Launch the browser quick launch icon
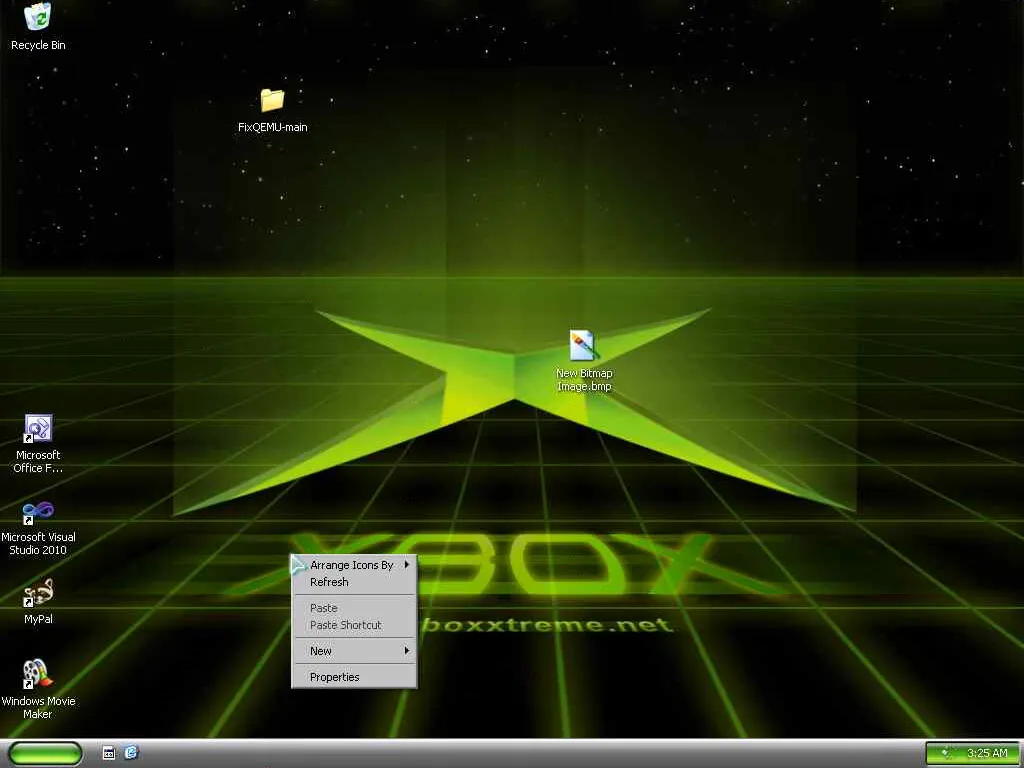Image resolution: width=1024 pixels, height=768 pixels. click(x=131, y=753)
